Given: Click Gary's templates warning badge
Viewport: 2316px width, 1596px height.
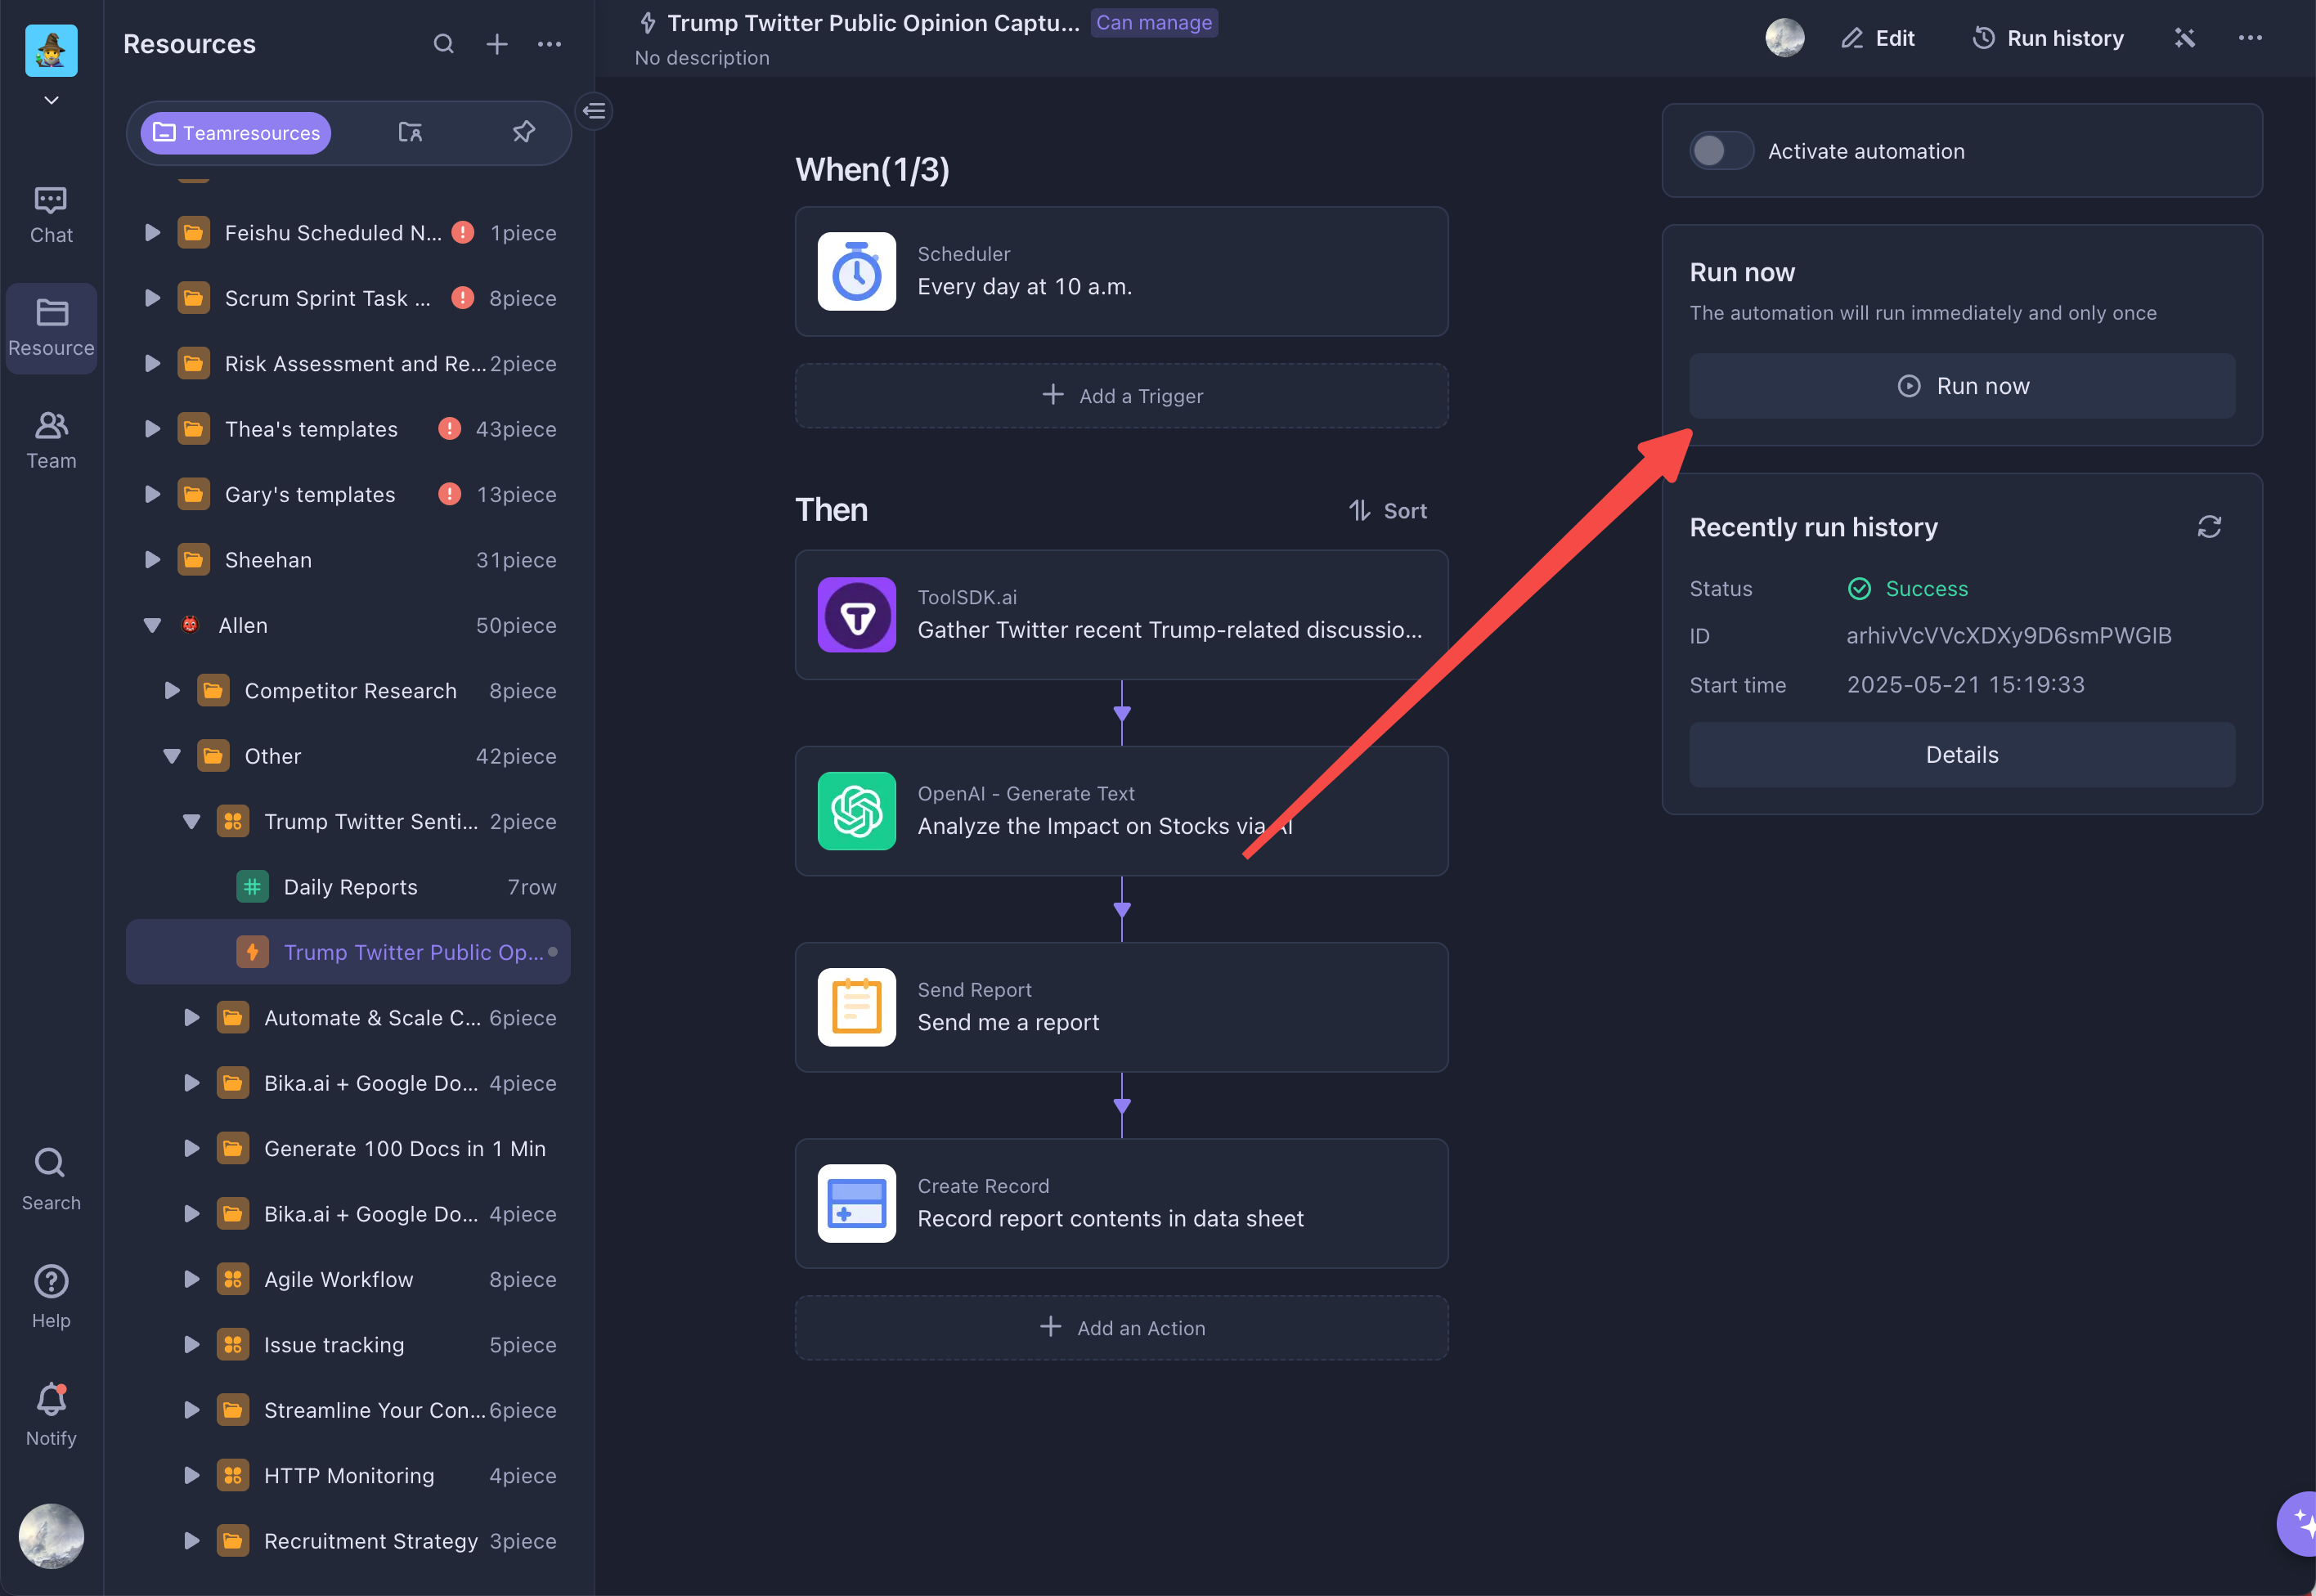Looking at the screenshot, I should [x=450, y=494].
